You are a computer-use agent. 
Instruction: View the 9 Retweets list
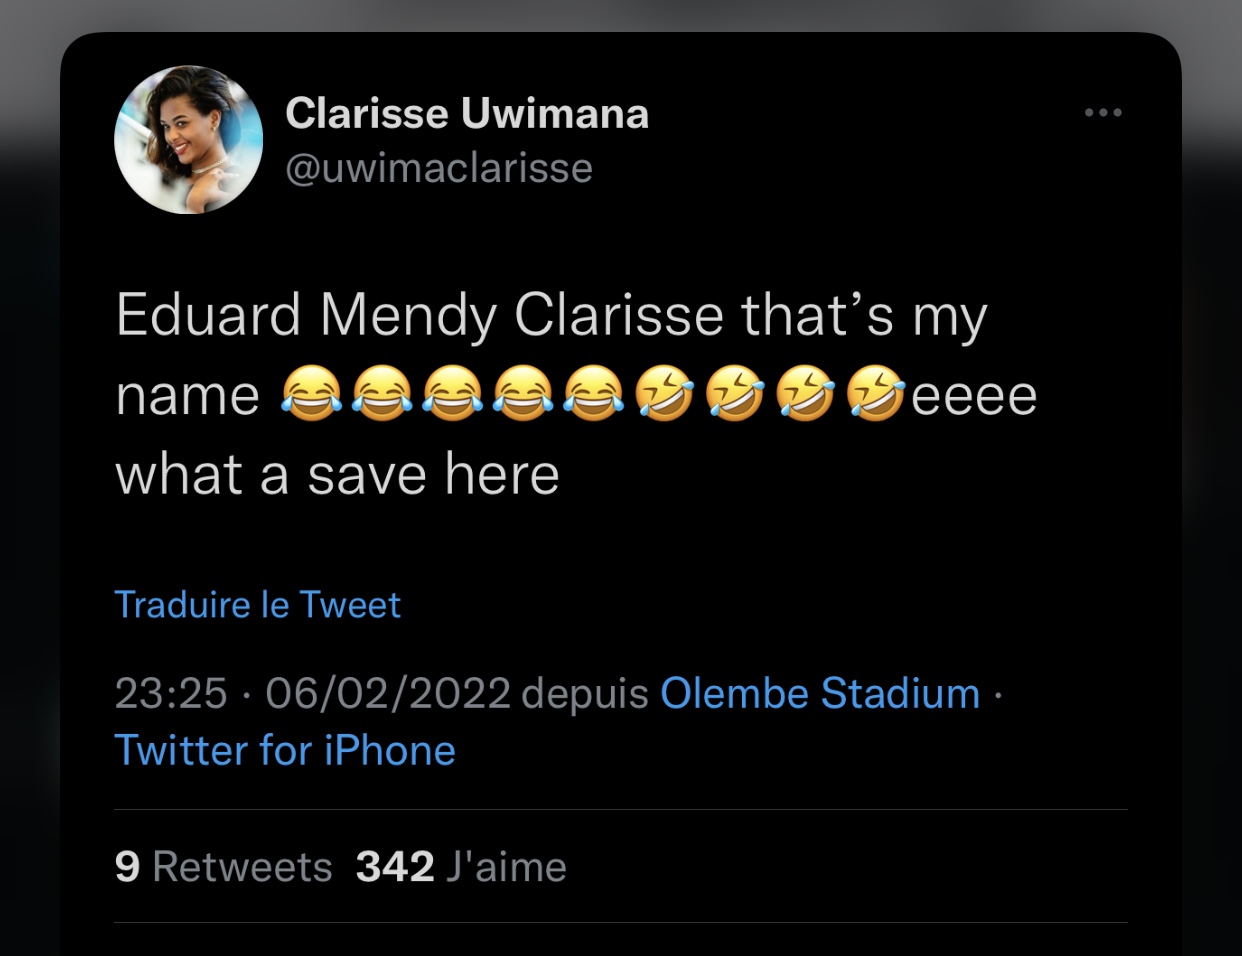(x=224, y=867)
